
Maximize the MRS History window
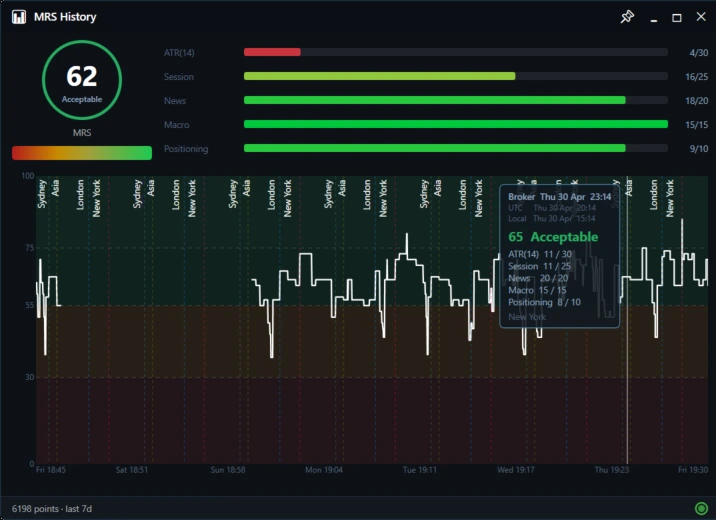pyautogui.click(x=677, y=18)
